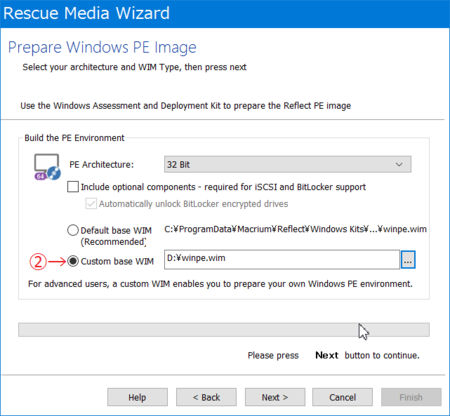Enable Include optional components checkbox
Screen dimensions: 450x416
(73, 187)
